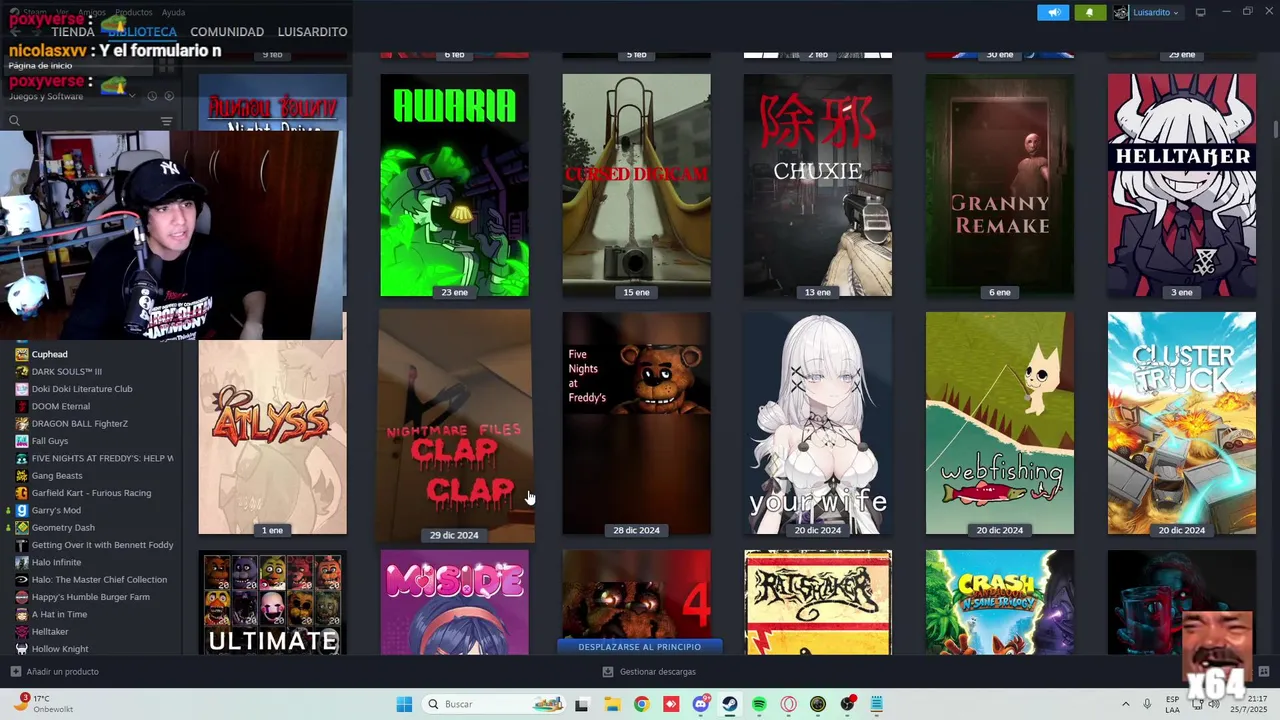Open the green notifications bell
The image size is (1280, 720).
point(1089,12)
